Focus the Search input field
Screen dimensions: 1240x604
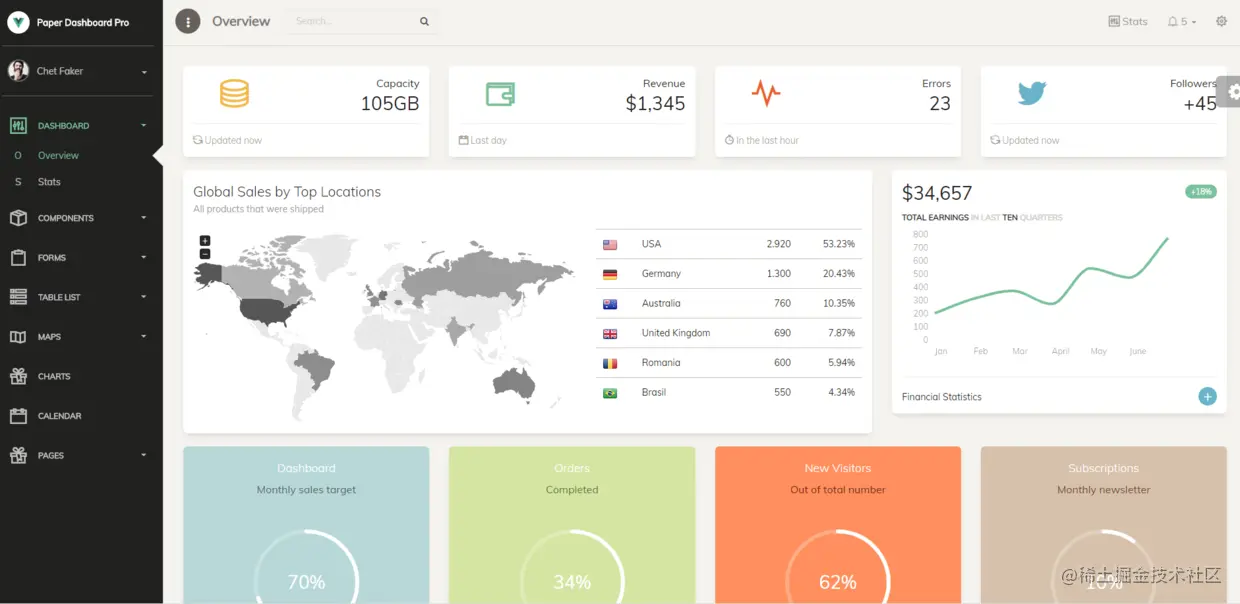tap(353, 21)
